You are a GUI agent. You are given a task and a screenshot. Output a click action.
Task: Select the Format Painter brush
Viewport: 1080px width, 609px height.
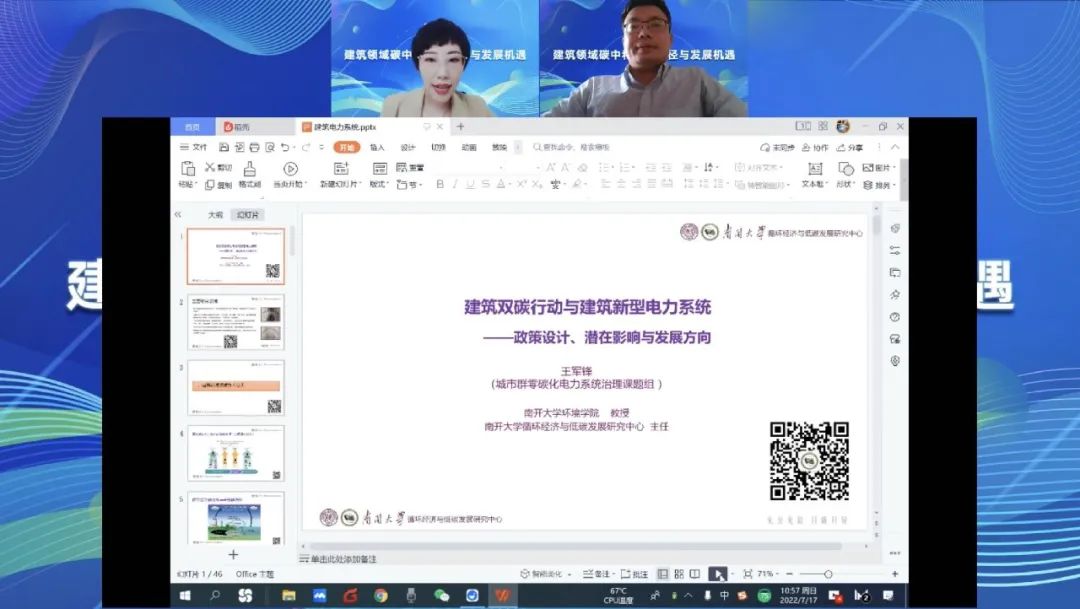pyautogui.click(x=249, y=169)
